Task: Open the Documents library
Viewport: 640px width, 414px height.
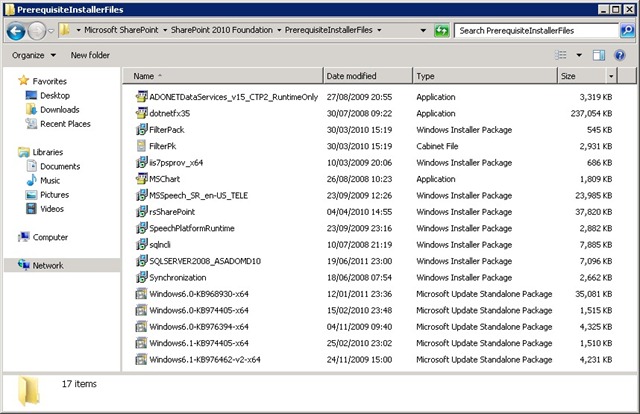Action: [x=60, y=166]
